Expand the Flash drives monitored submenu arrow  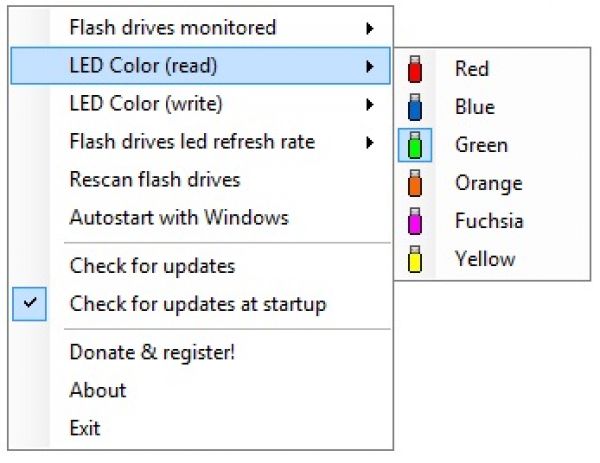tap(370, 28)
